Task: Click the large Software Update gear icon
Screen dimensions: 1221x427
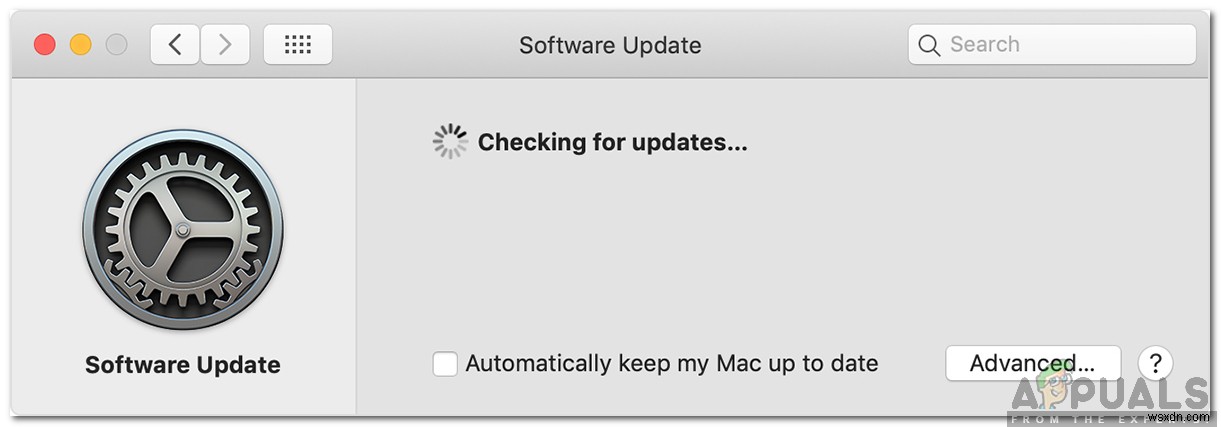Action: click(183, 230)
